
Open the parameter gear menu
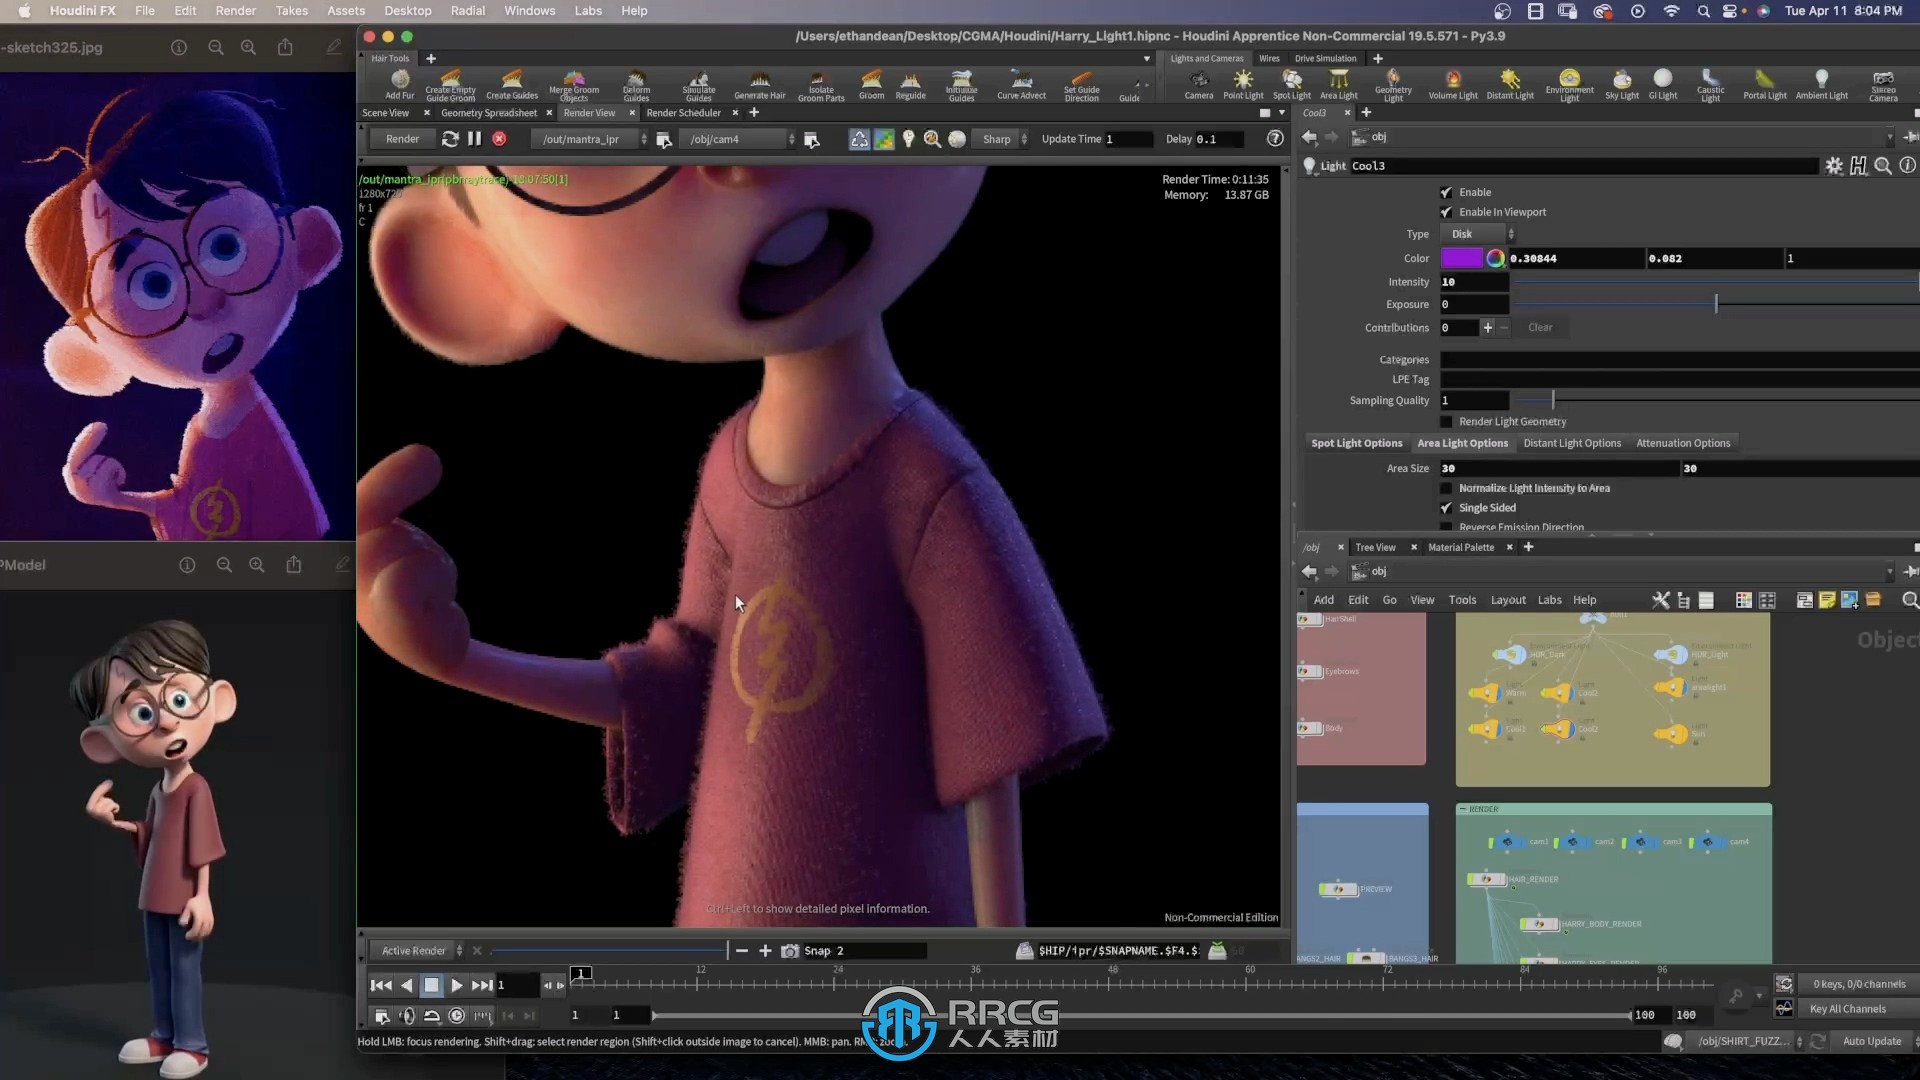pyautogui.click(x=1834, y=166)
